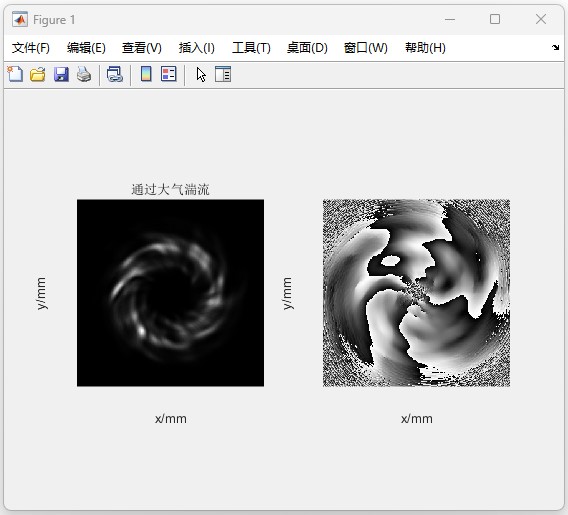Print the figure using the printer icon
Viewport: 568px width, 515px height.
pyautogui.click(x=84, y=74)
